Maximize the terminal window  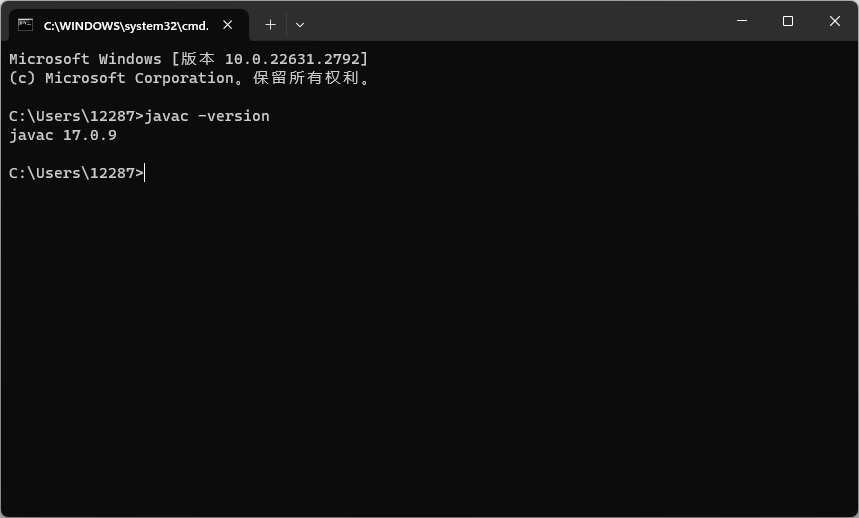[x=788, y=21]
